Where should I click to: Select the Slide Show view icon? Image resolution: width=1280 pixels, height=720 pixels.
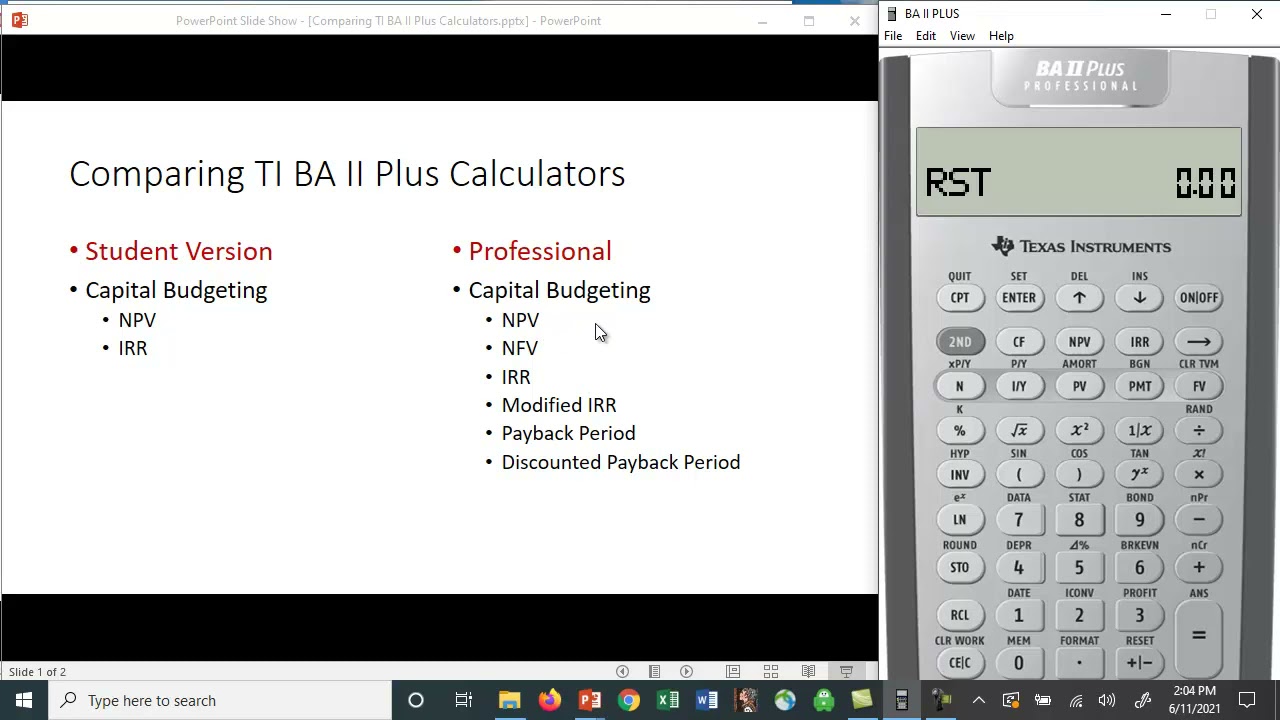click(x=846, y=672)
